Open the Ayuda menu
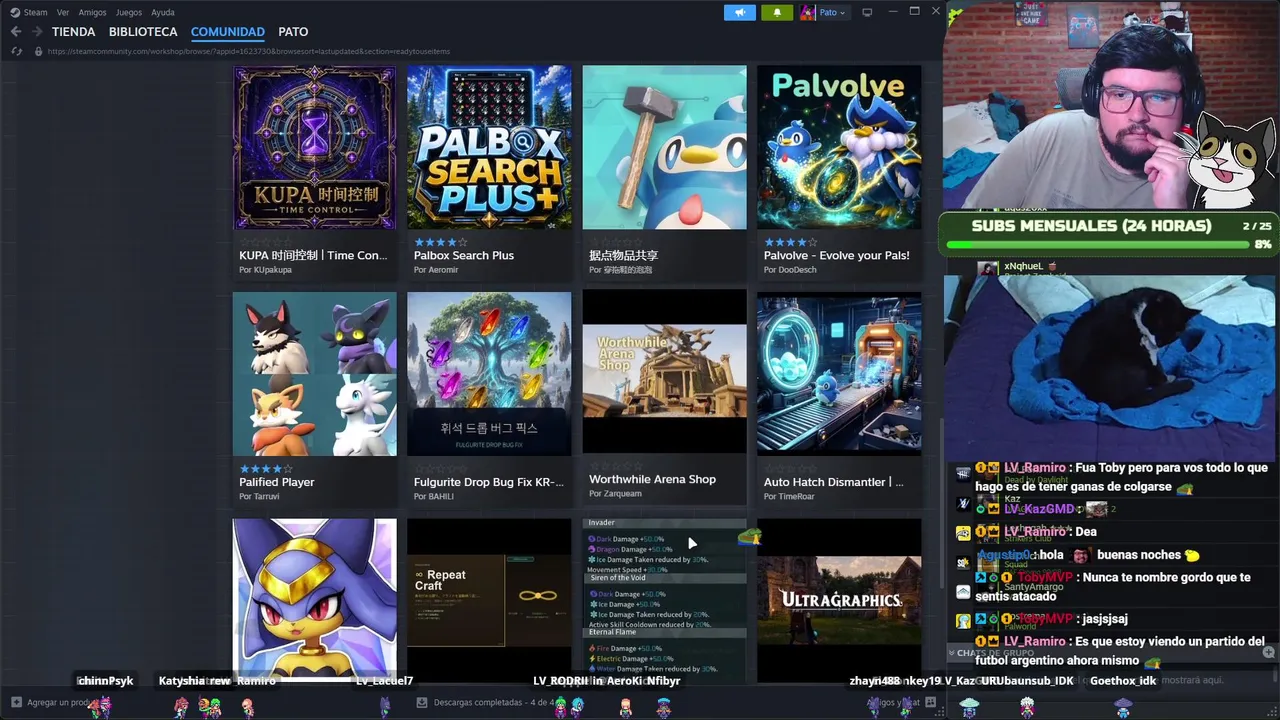The height and width of the screenshot is (720, 1280). (x=162, y=12)
